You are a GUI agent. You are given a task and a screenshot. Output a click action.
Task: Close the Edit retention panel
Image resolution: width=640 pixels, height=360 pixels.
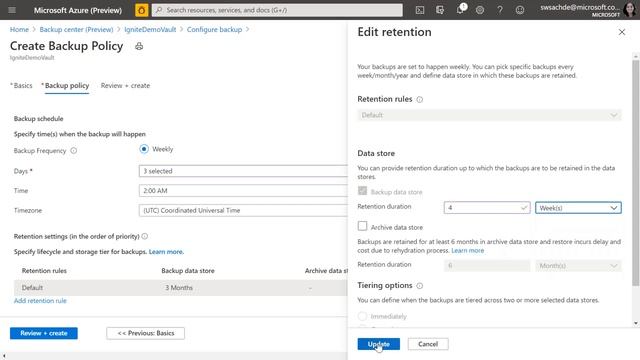point(622,32)
